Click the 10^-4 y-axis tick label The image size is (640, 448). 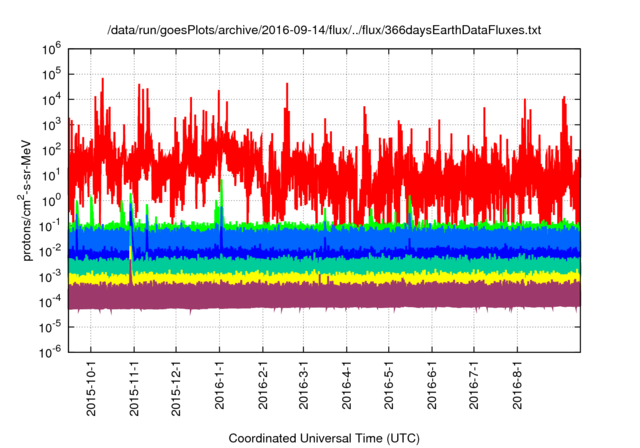tap(51, 302)
